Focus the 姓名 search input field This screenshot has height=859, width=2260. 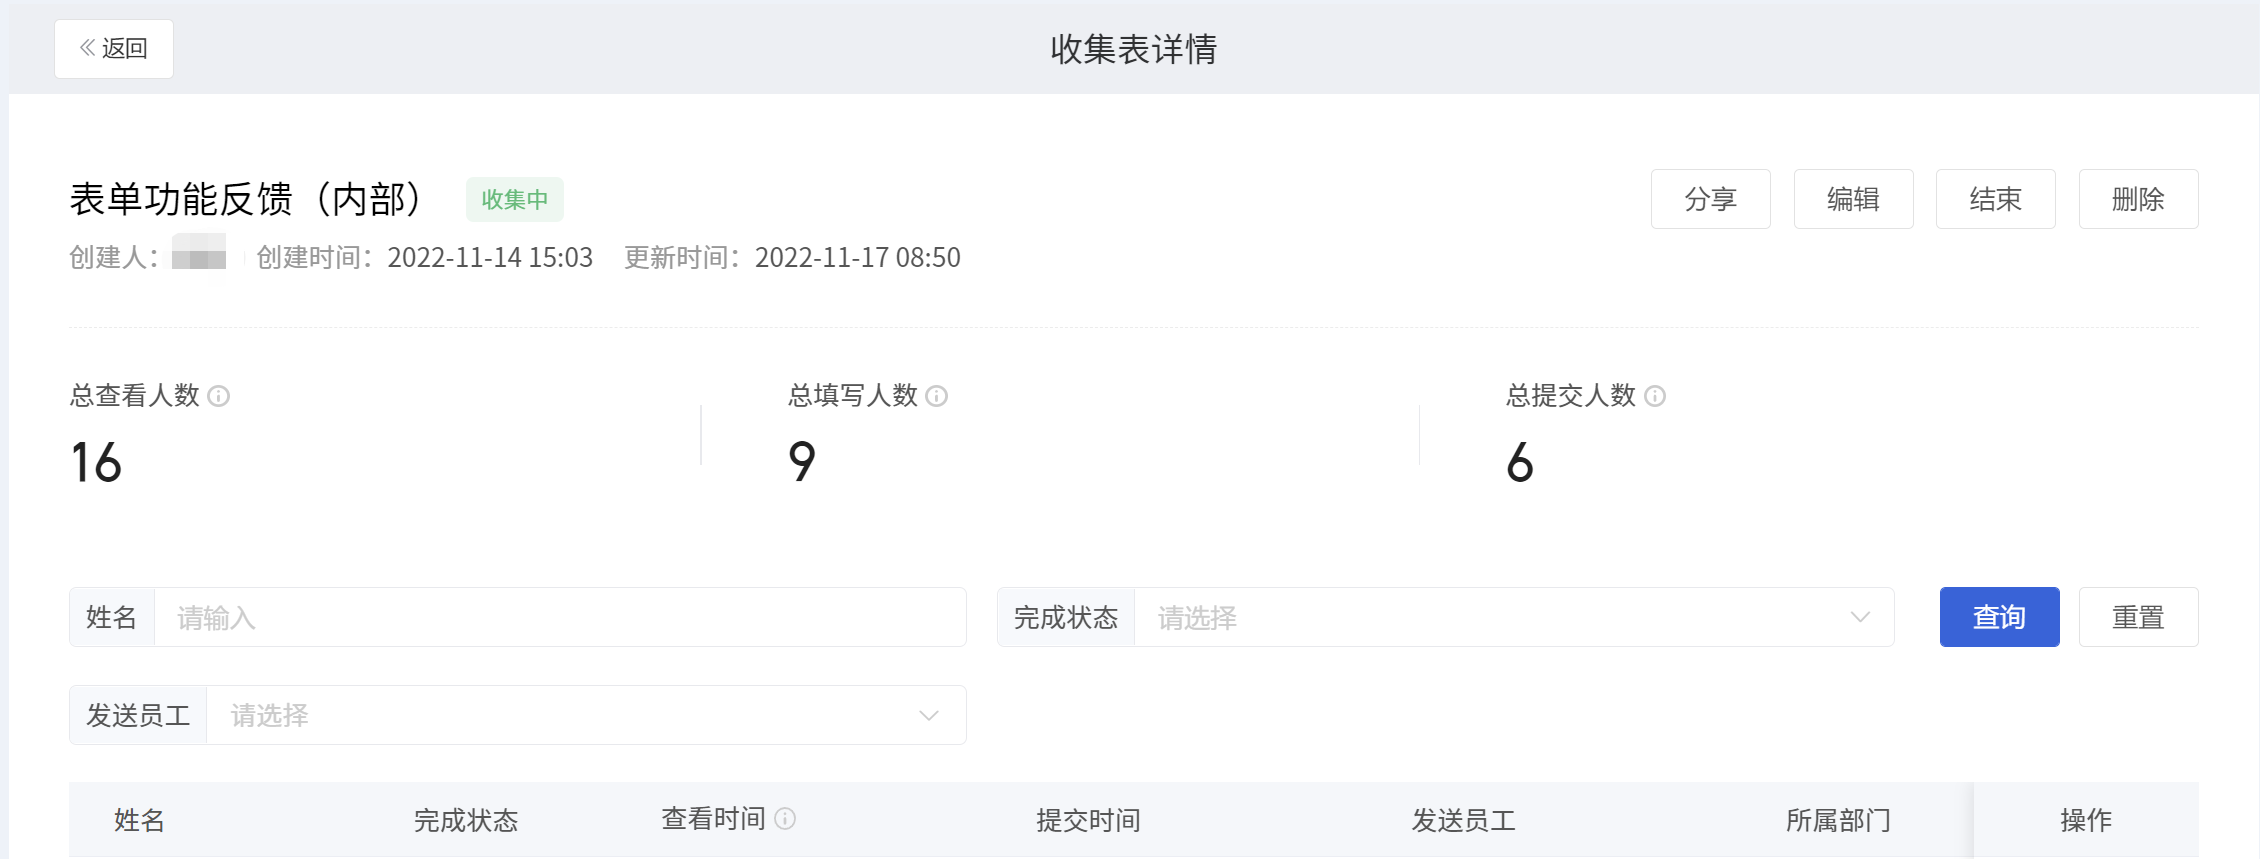coord(560,617)
